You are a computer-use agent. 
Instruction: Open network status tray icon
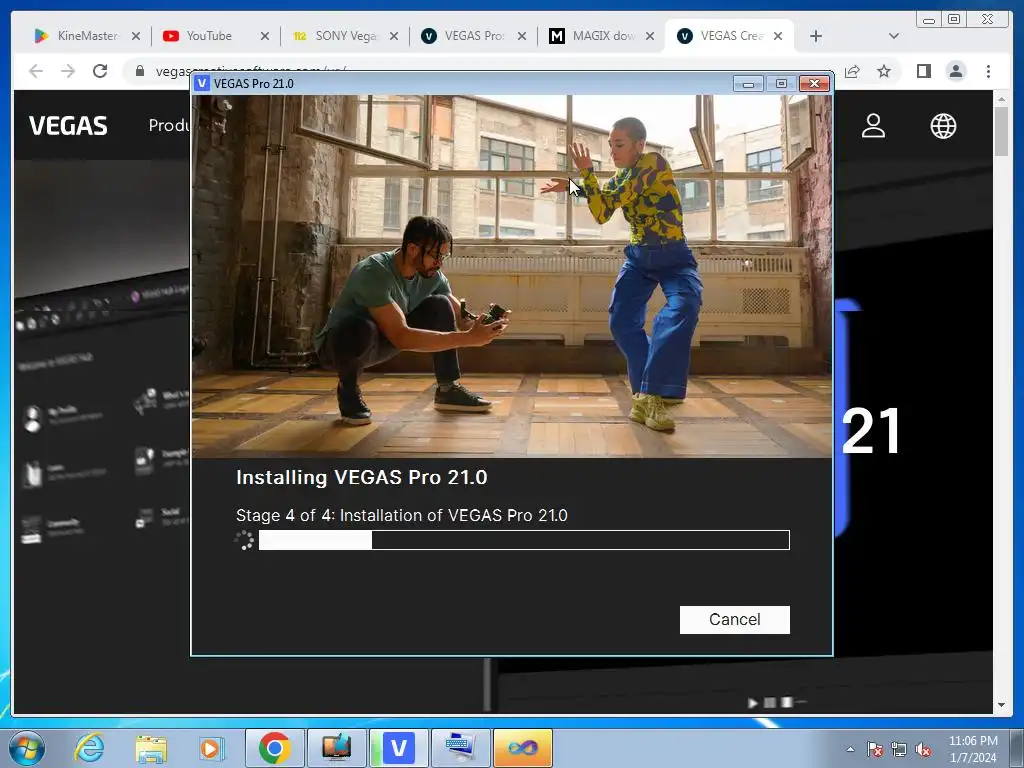[899, 749]
